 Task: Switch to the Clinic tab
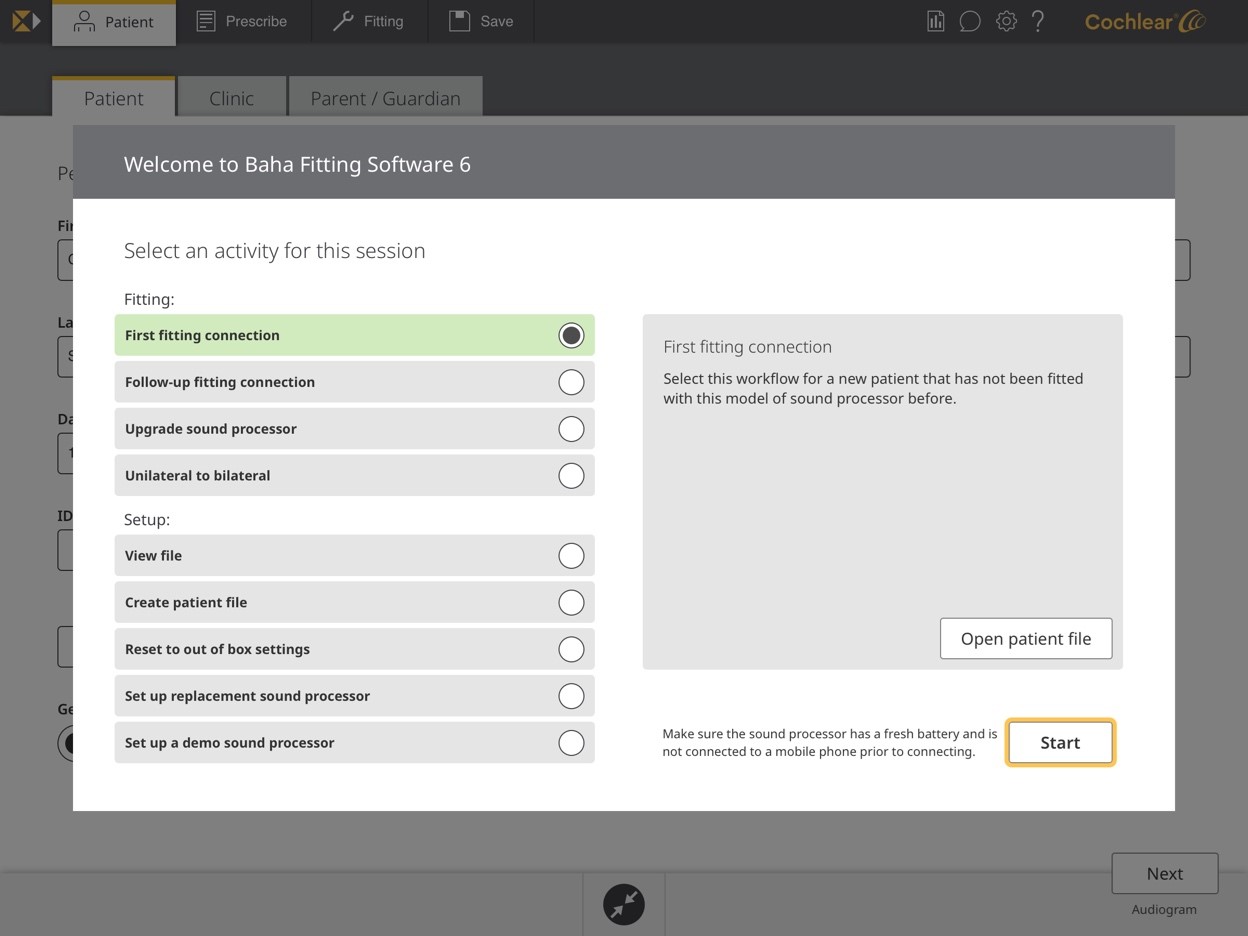(231, 98)
